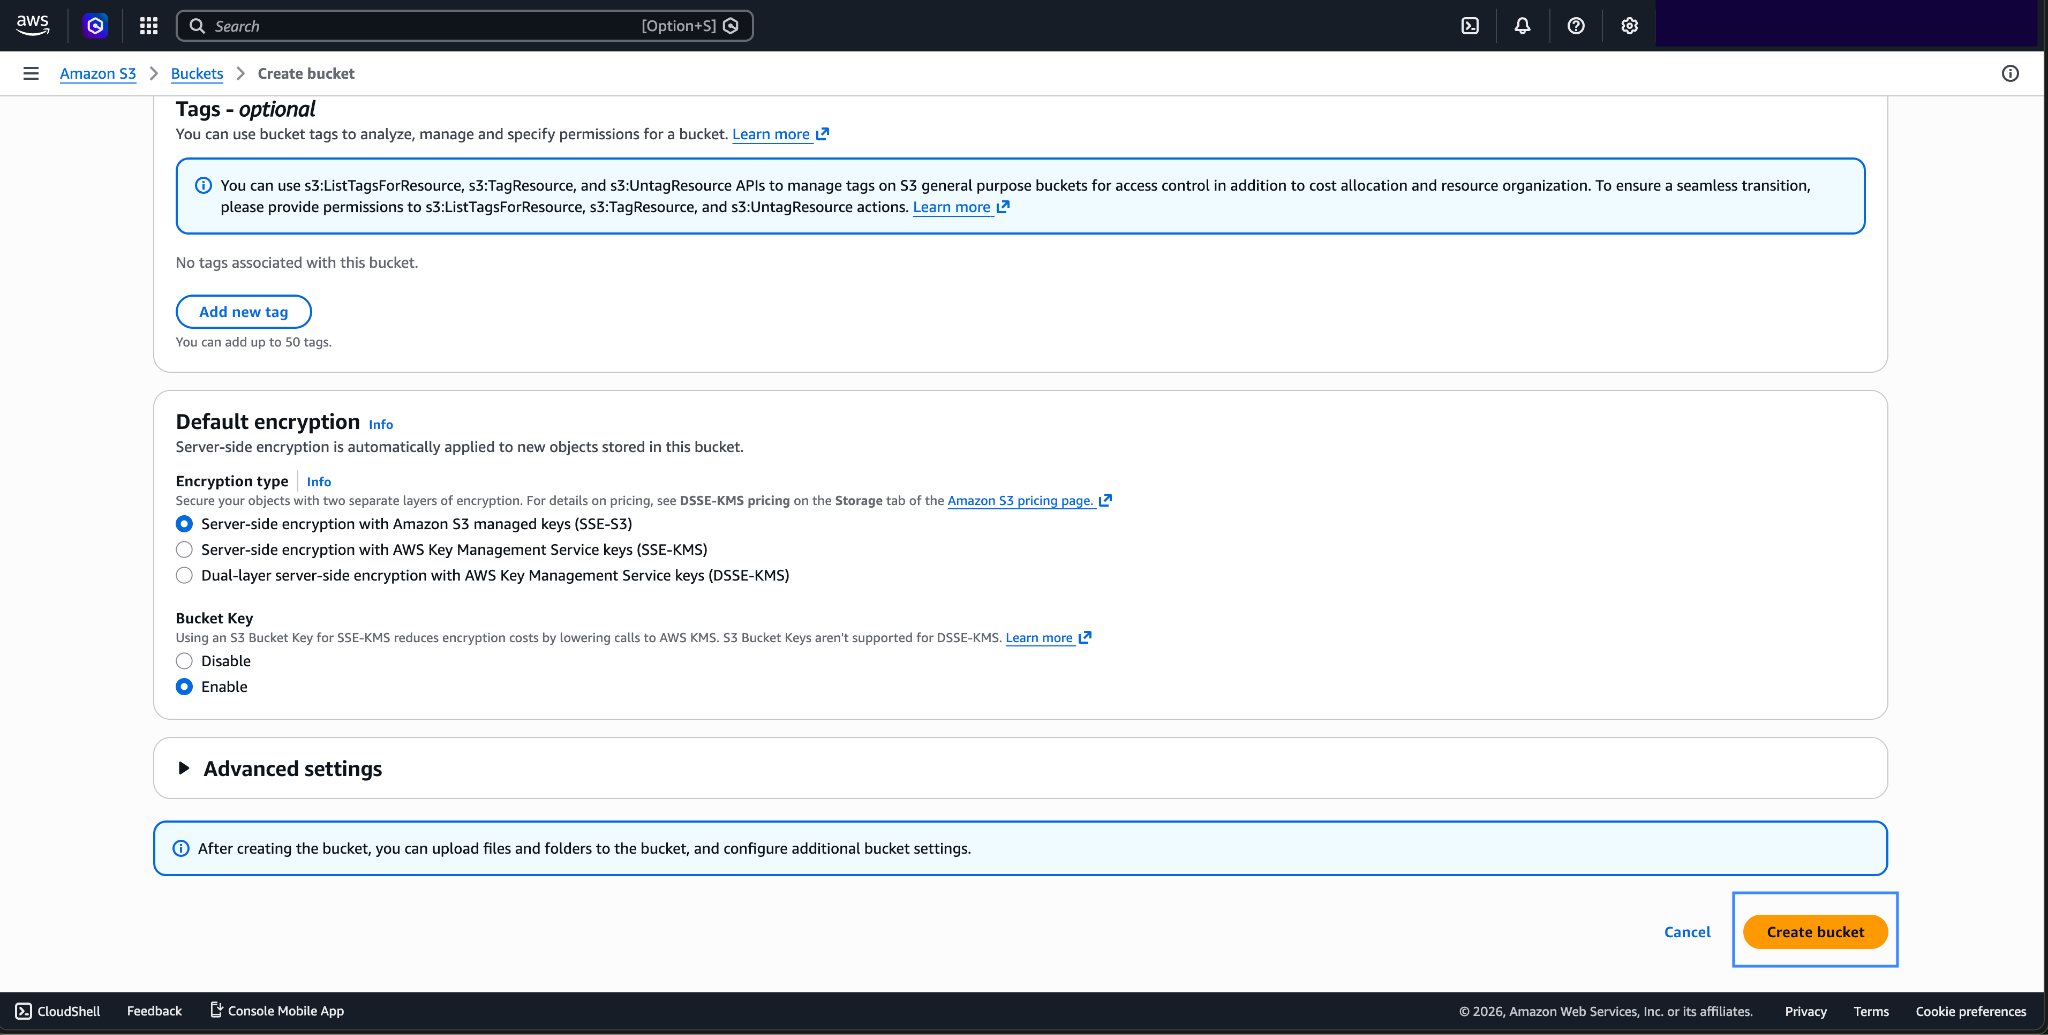This screenshot has width=2048, height=1035.
Task: Open the Amazon Q assistant icon
Action: [95, 26]
